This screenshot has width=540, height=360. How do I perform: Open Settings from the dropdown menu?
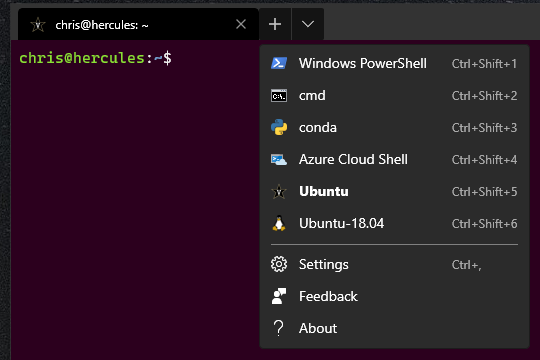(x=394, y=264)
